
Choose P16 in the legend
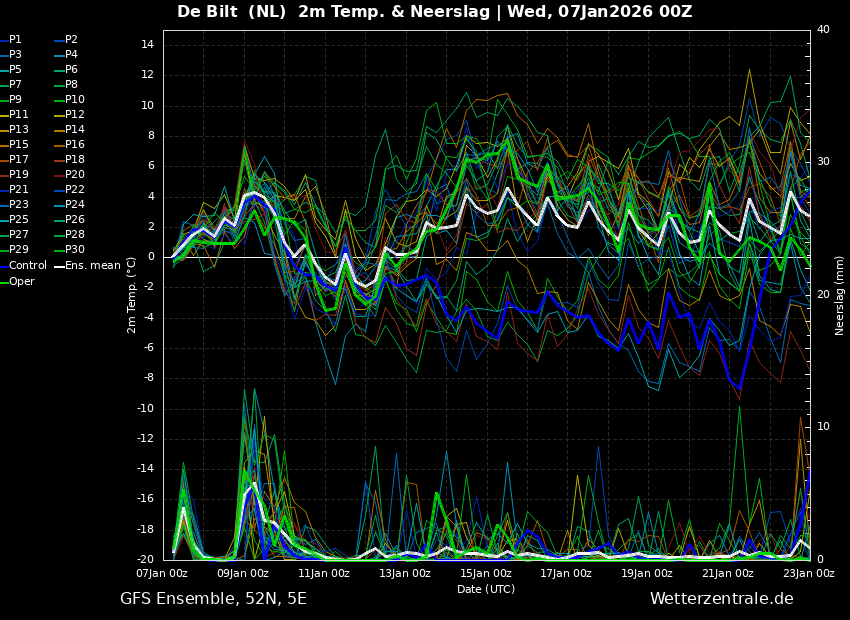point(69,145)
